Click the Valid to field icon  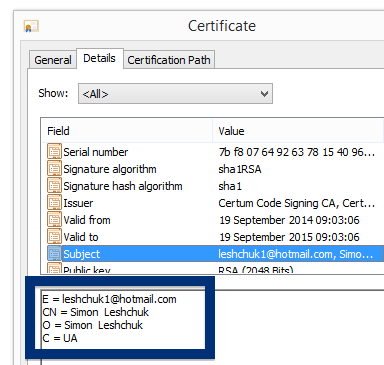[54, 237]
